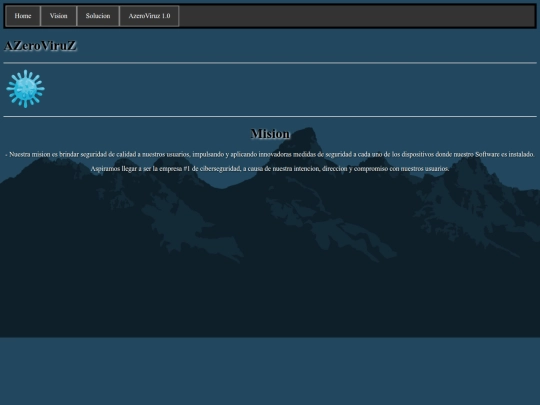Click the Mision heading

[270, 134]
